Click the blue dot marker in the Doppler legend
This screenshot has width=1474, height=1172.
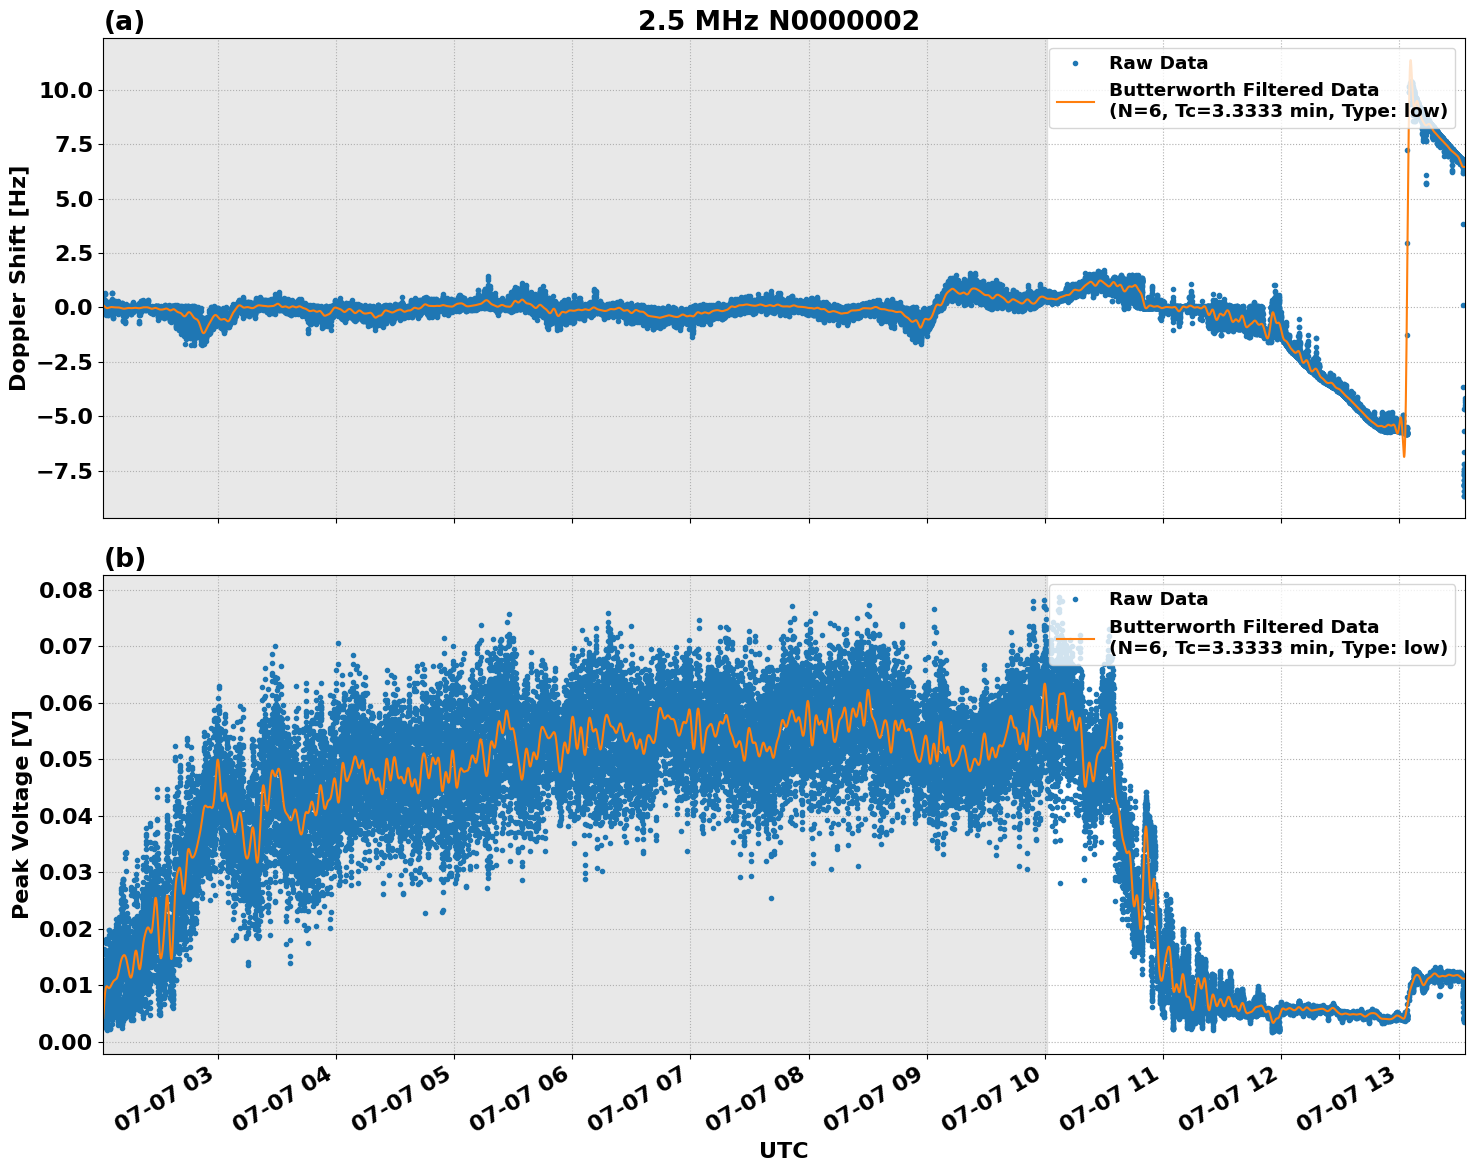coord(1076,63)
